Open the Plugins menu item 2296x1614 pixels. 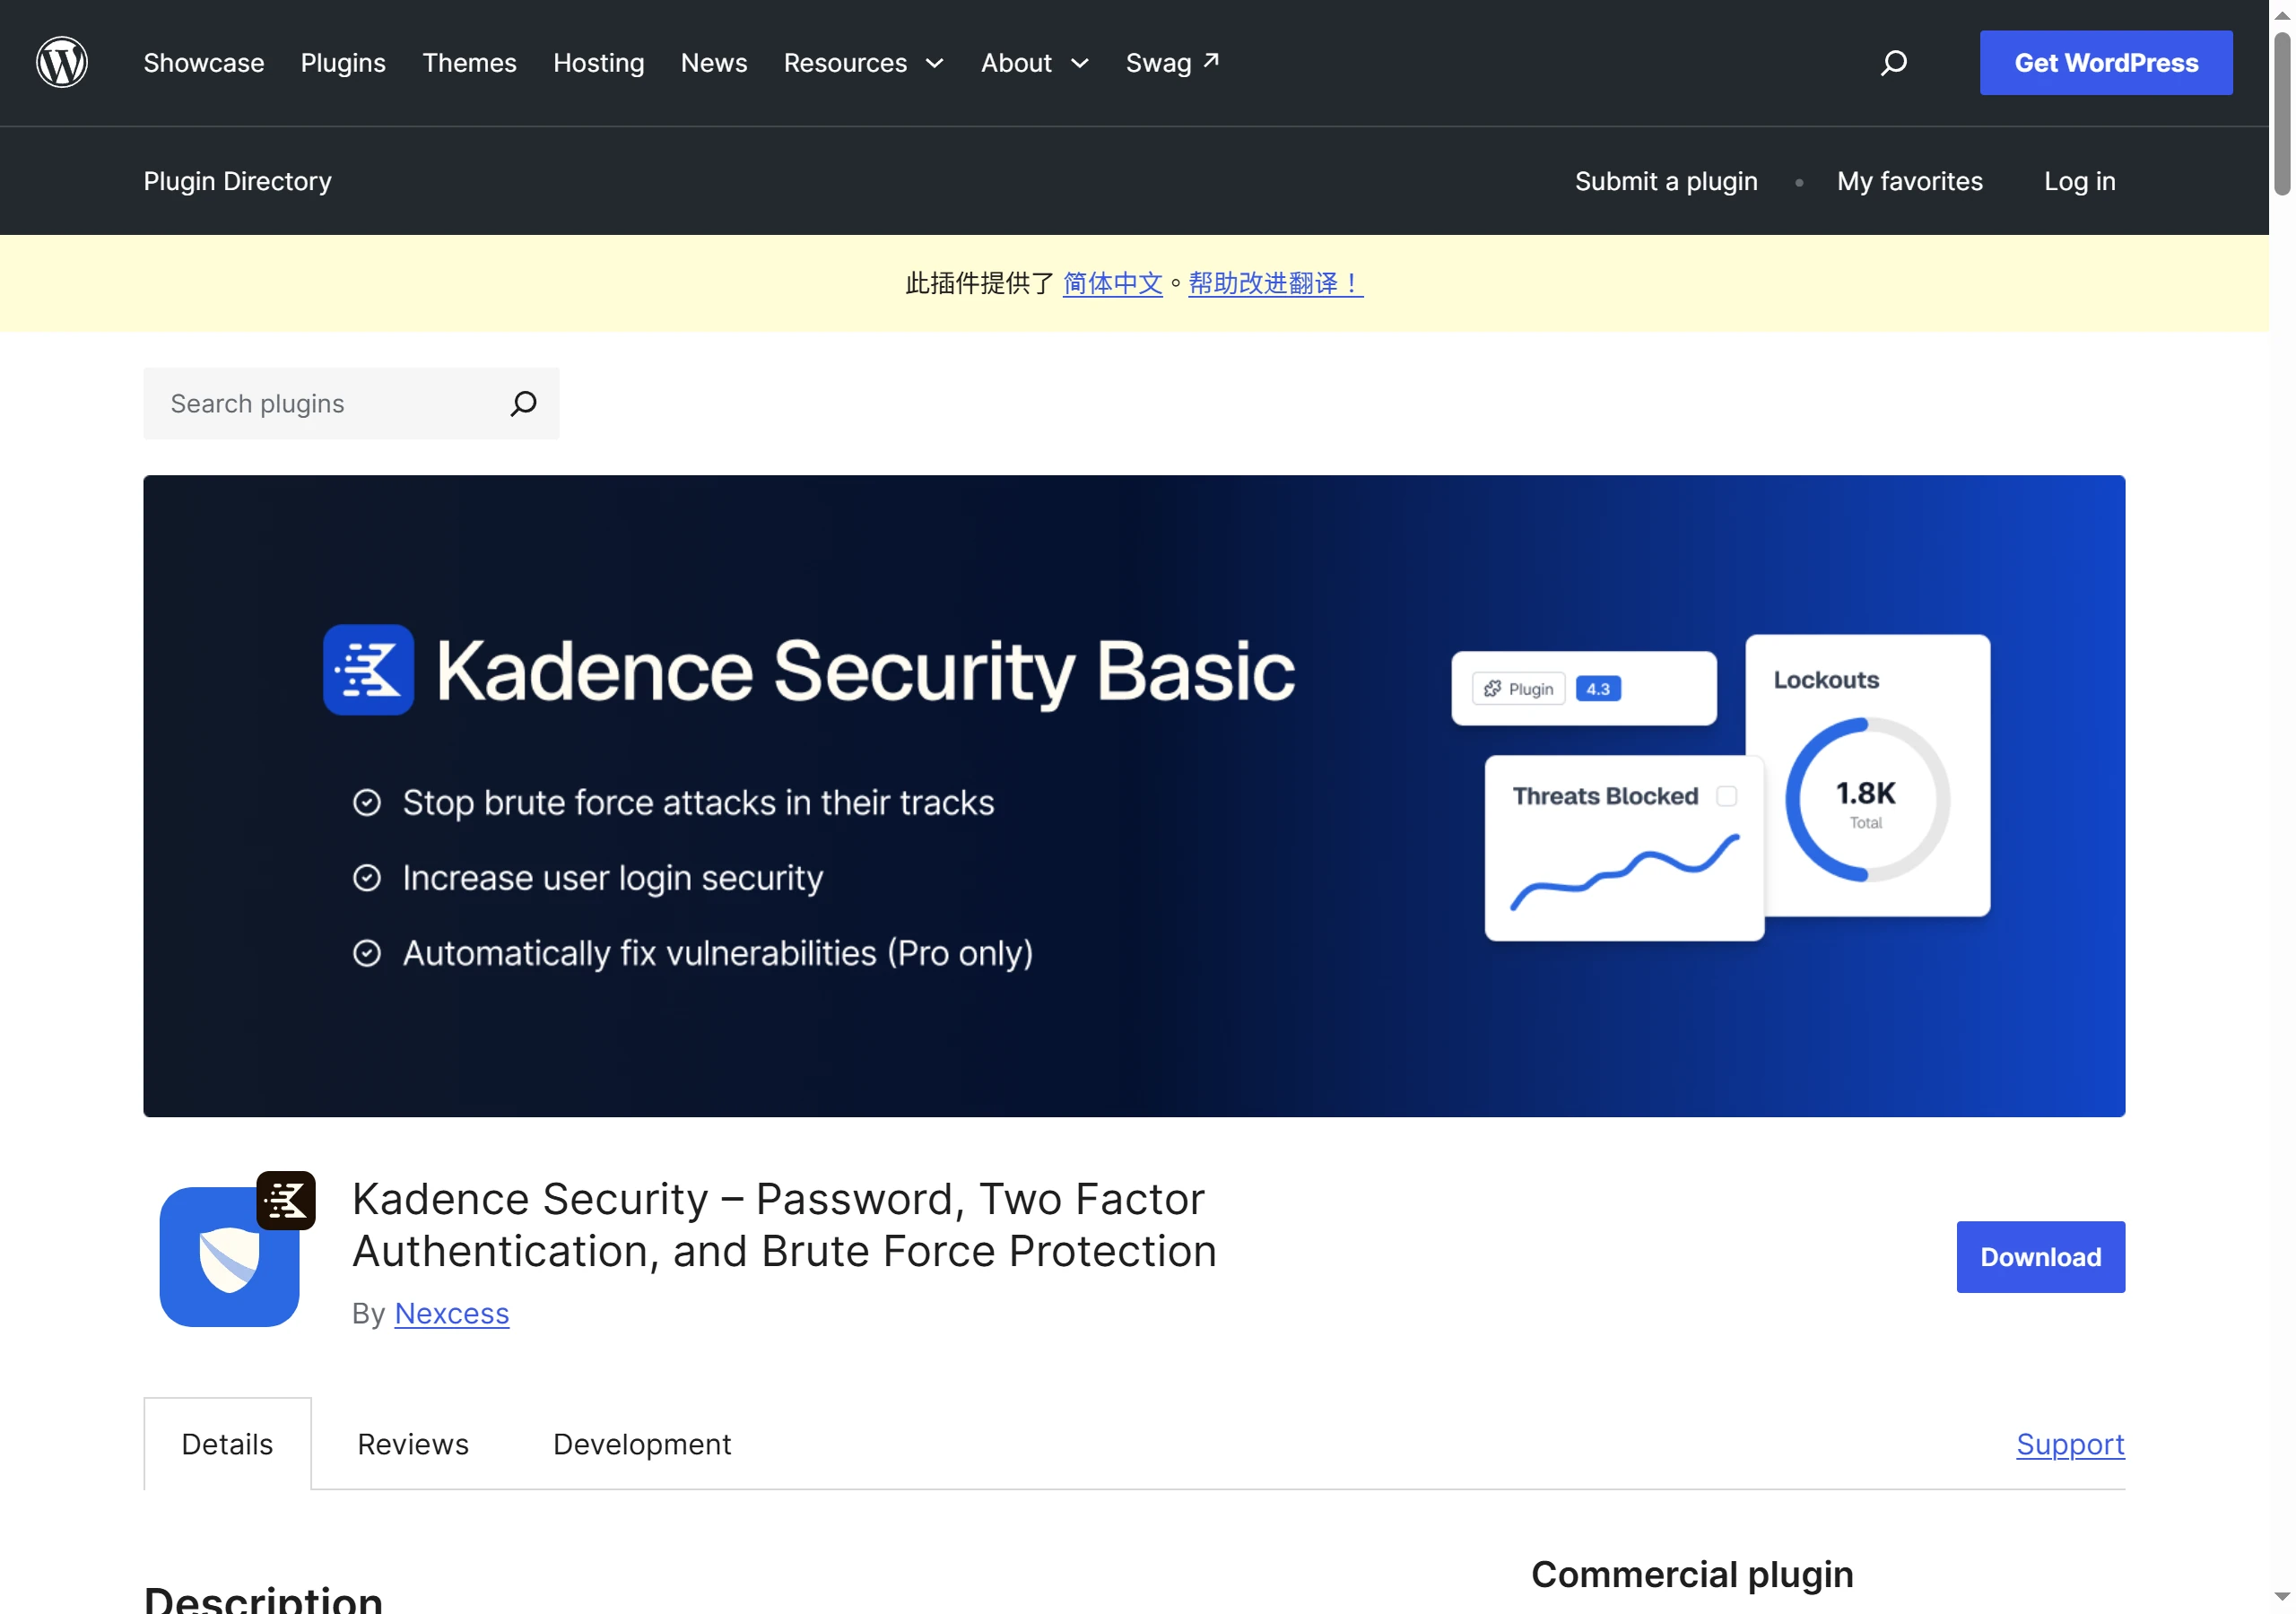343,63
